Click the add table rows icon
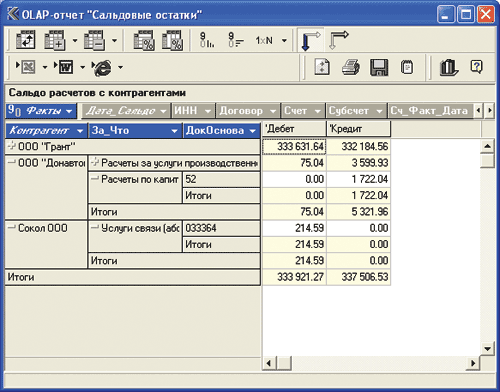500x392 pixels. [x=54, y=40]
